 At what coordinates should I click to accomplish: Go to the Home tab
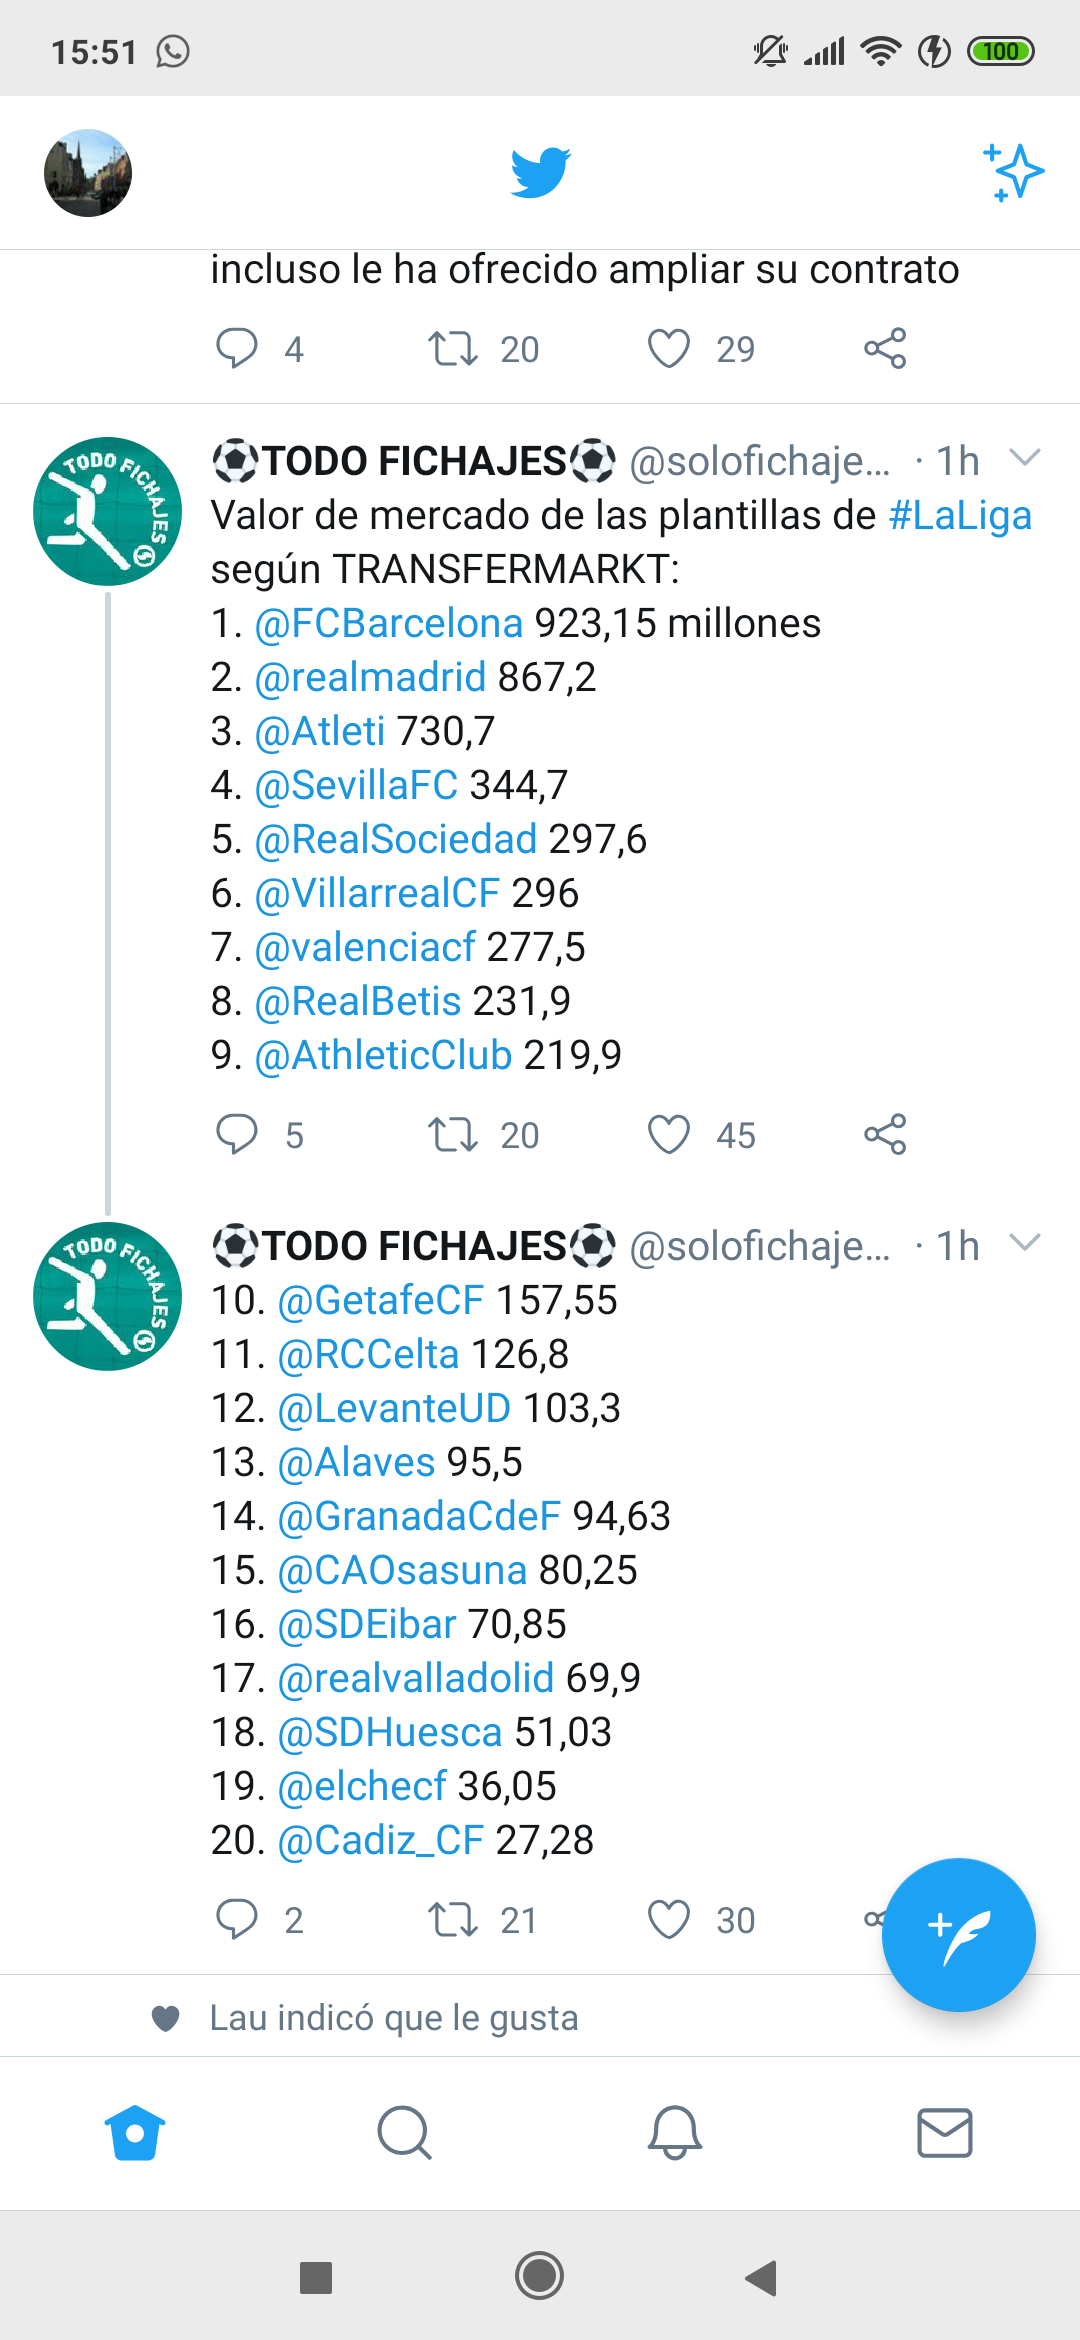click(x=135, y=2133)
